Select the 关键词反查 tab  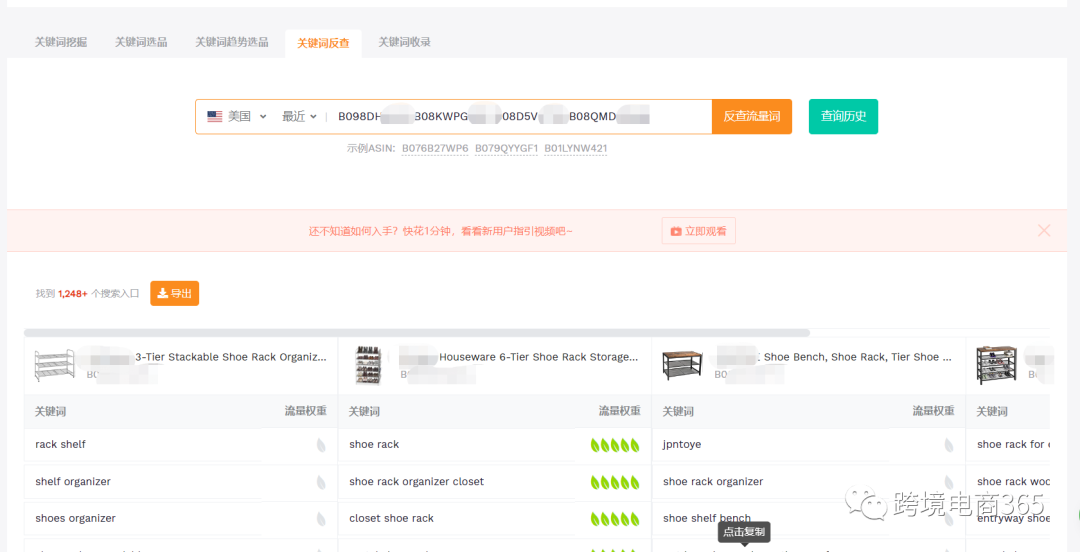click(323, 43)
